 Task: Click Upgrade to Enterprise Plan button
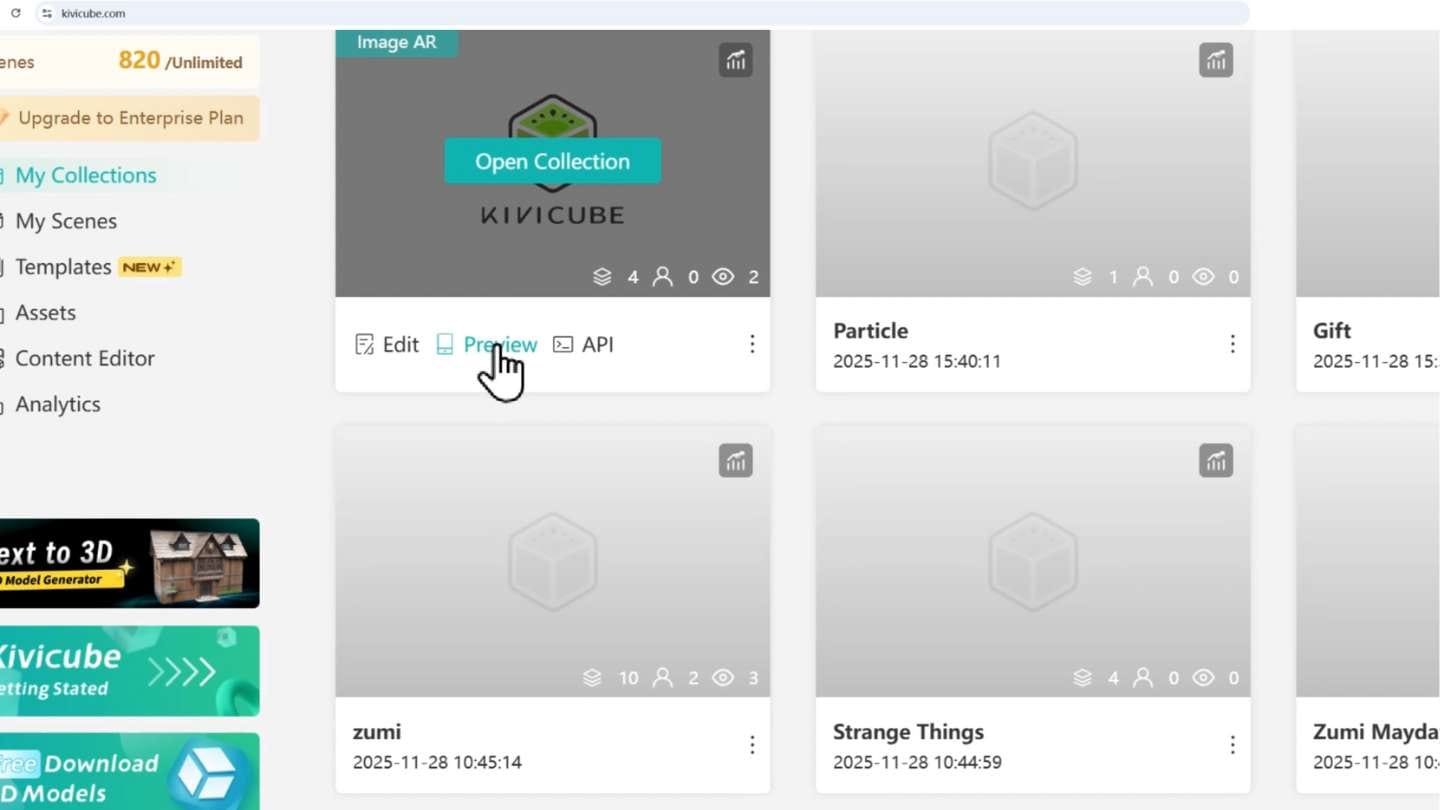pos(129,118)
